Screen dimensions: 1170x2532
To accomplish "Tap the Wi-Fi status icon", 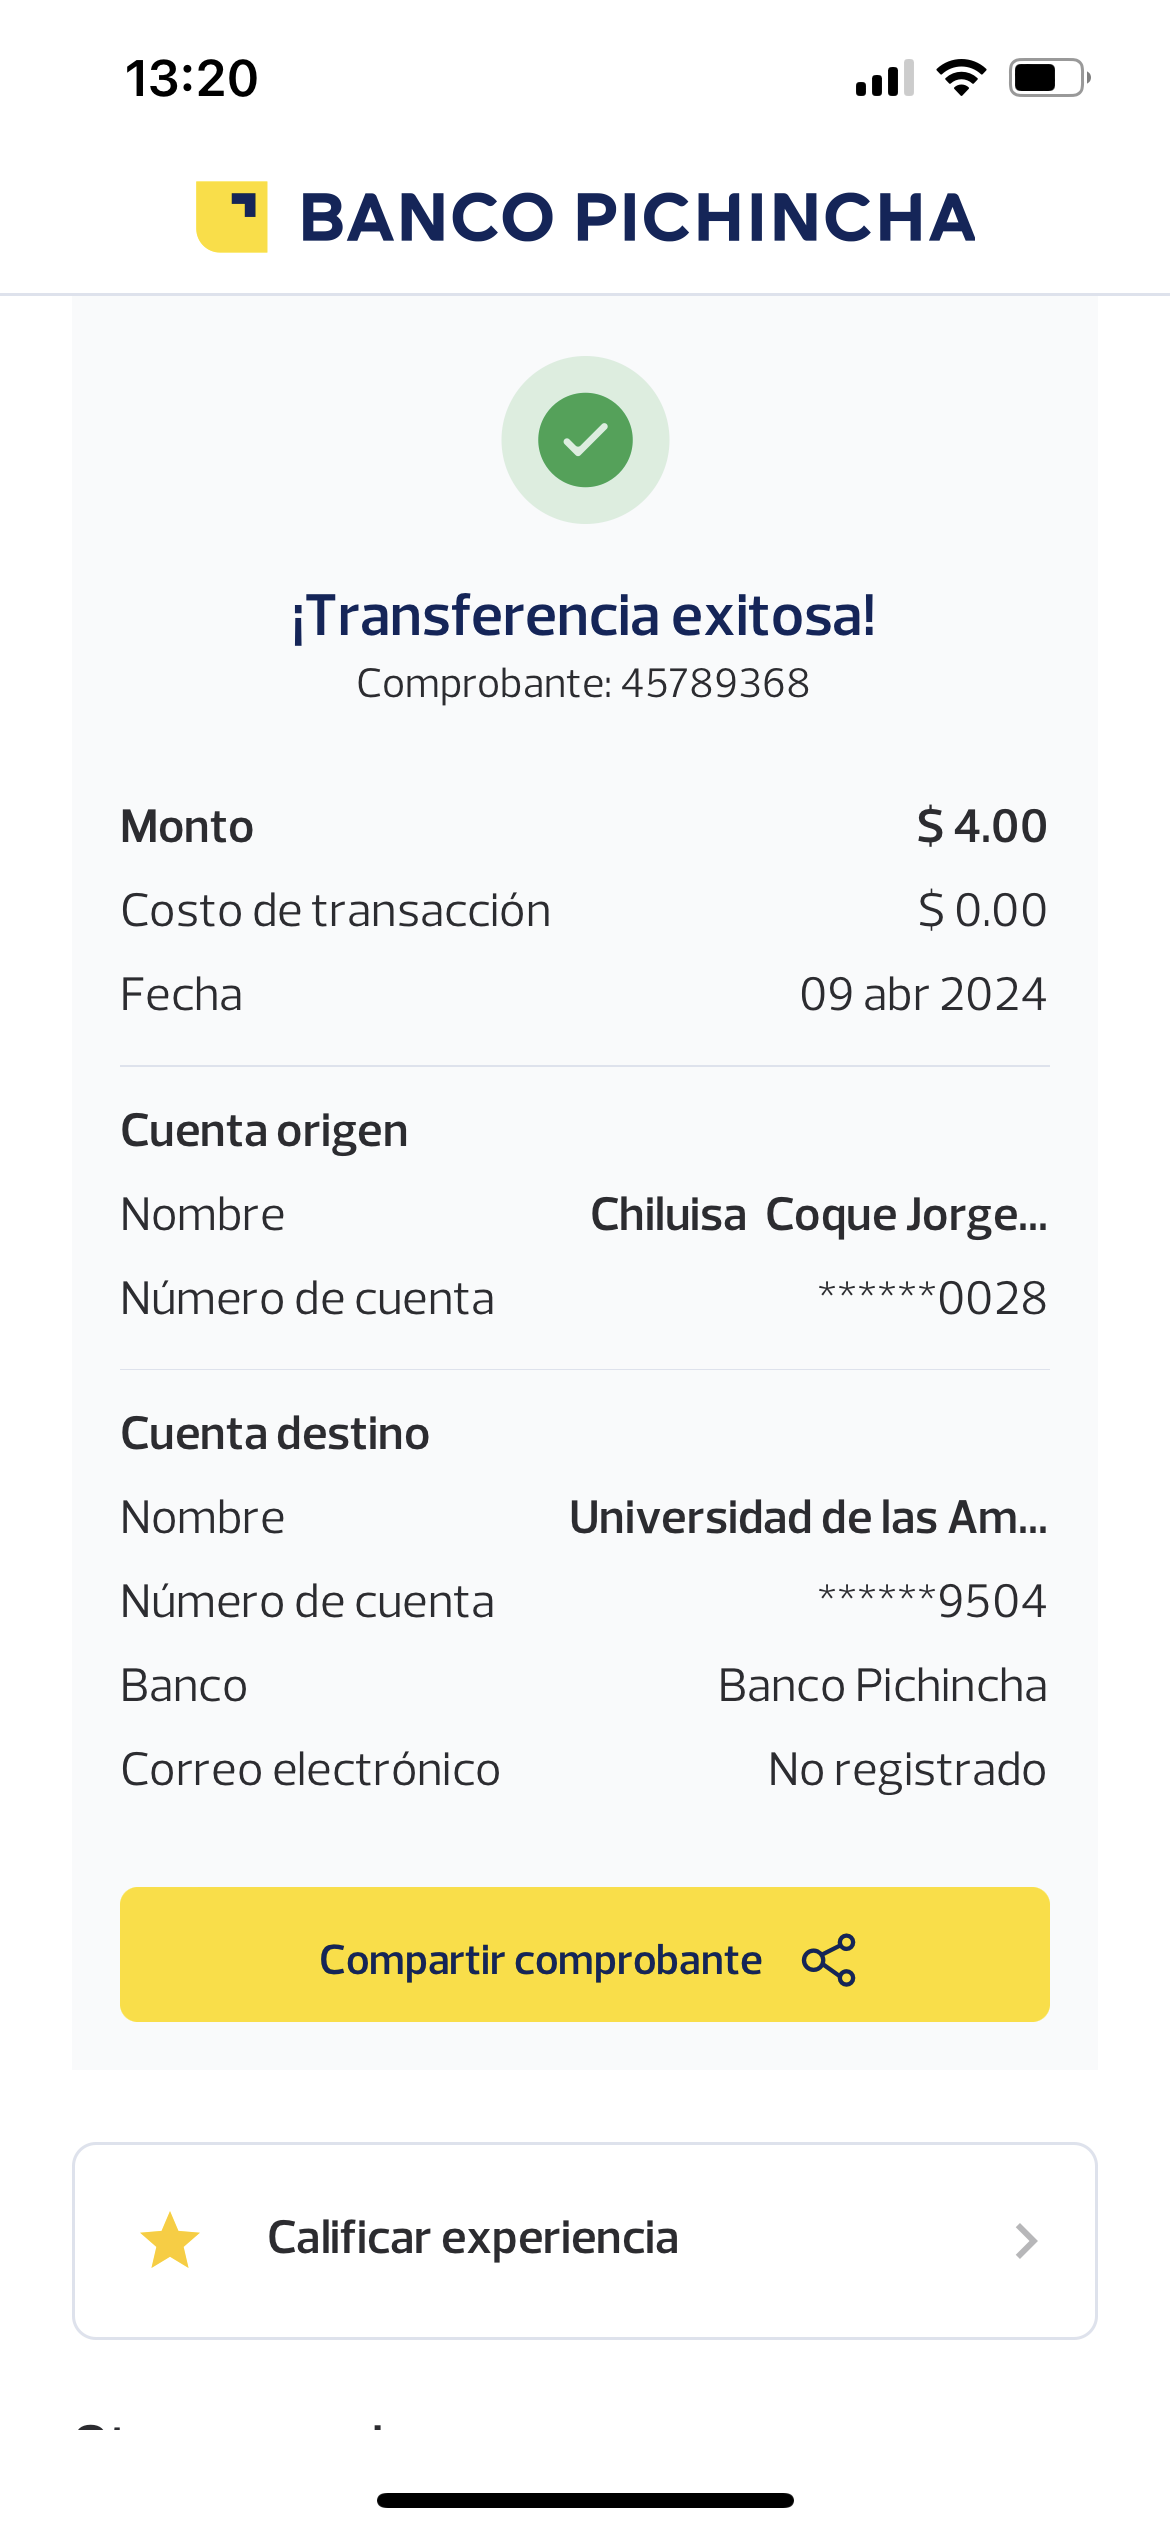I will [961, 78].
